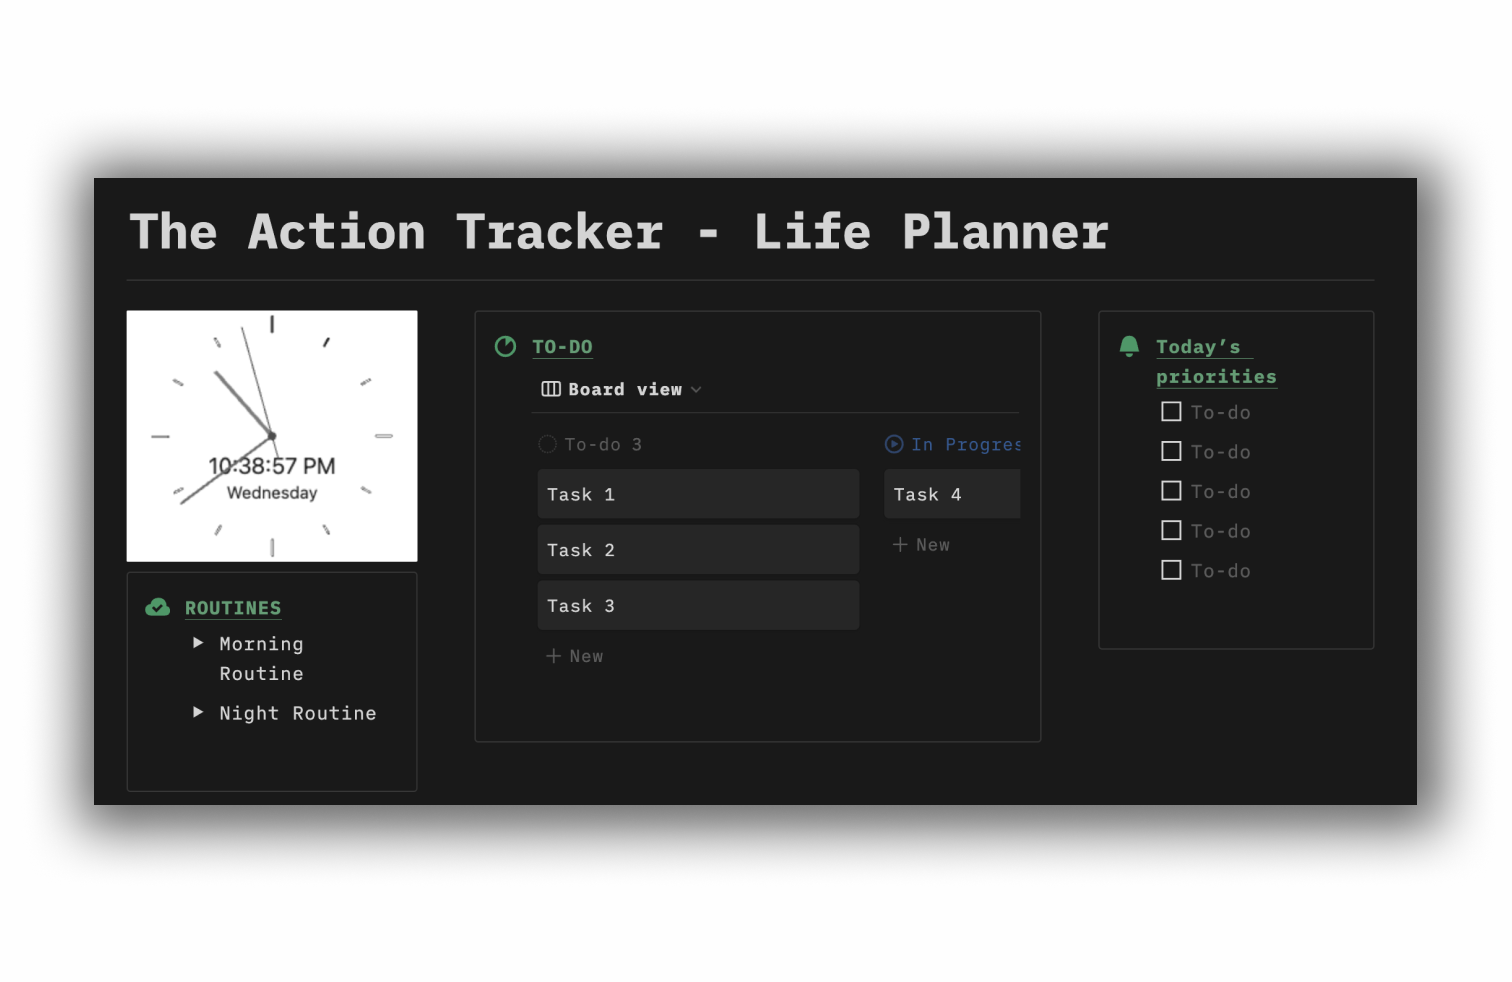Tick the third To-do priority checkbox

click(x=1171, y=490)
